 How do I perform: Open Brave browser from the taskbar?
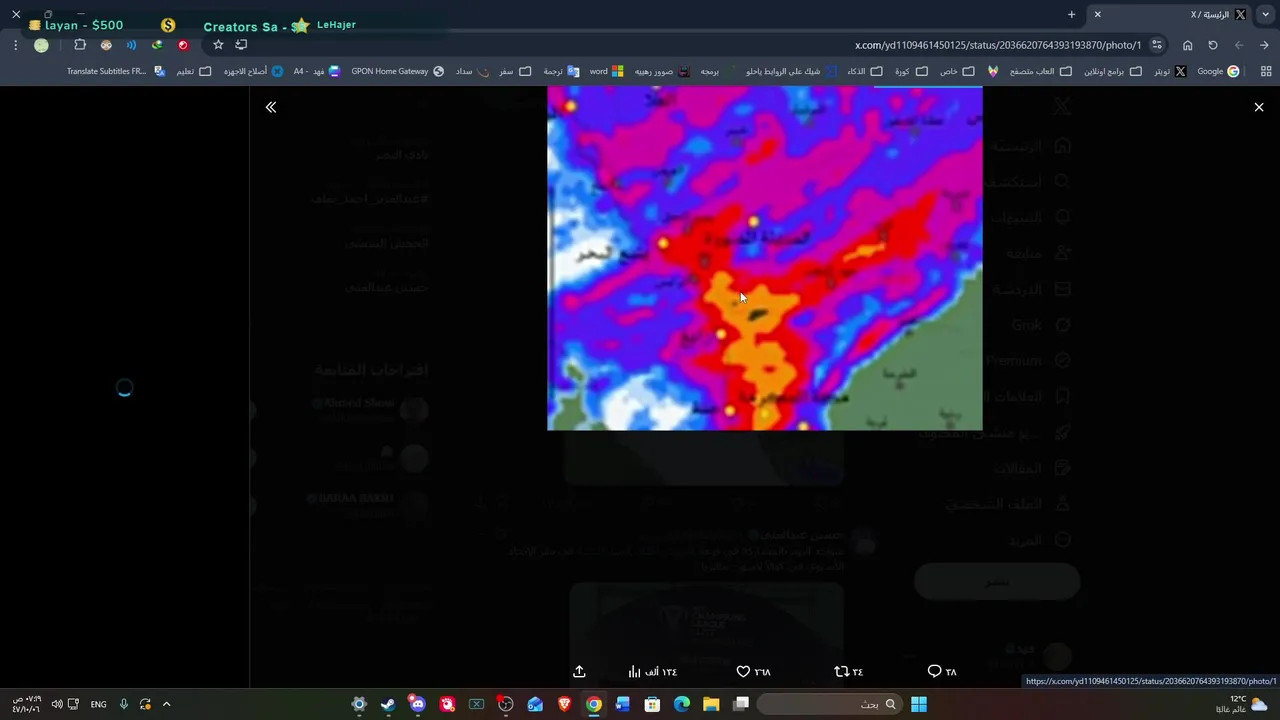click(565, 704)
